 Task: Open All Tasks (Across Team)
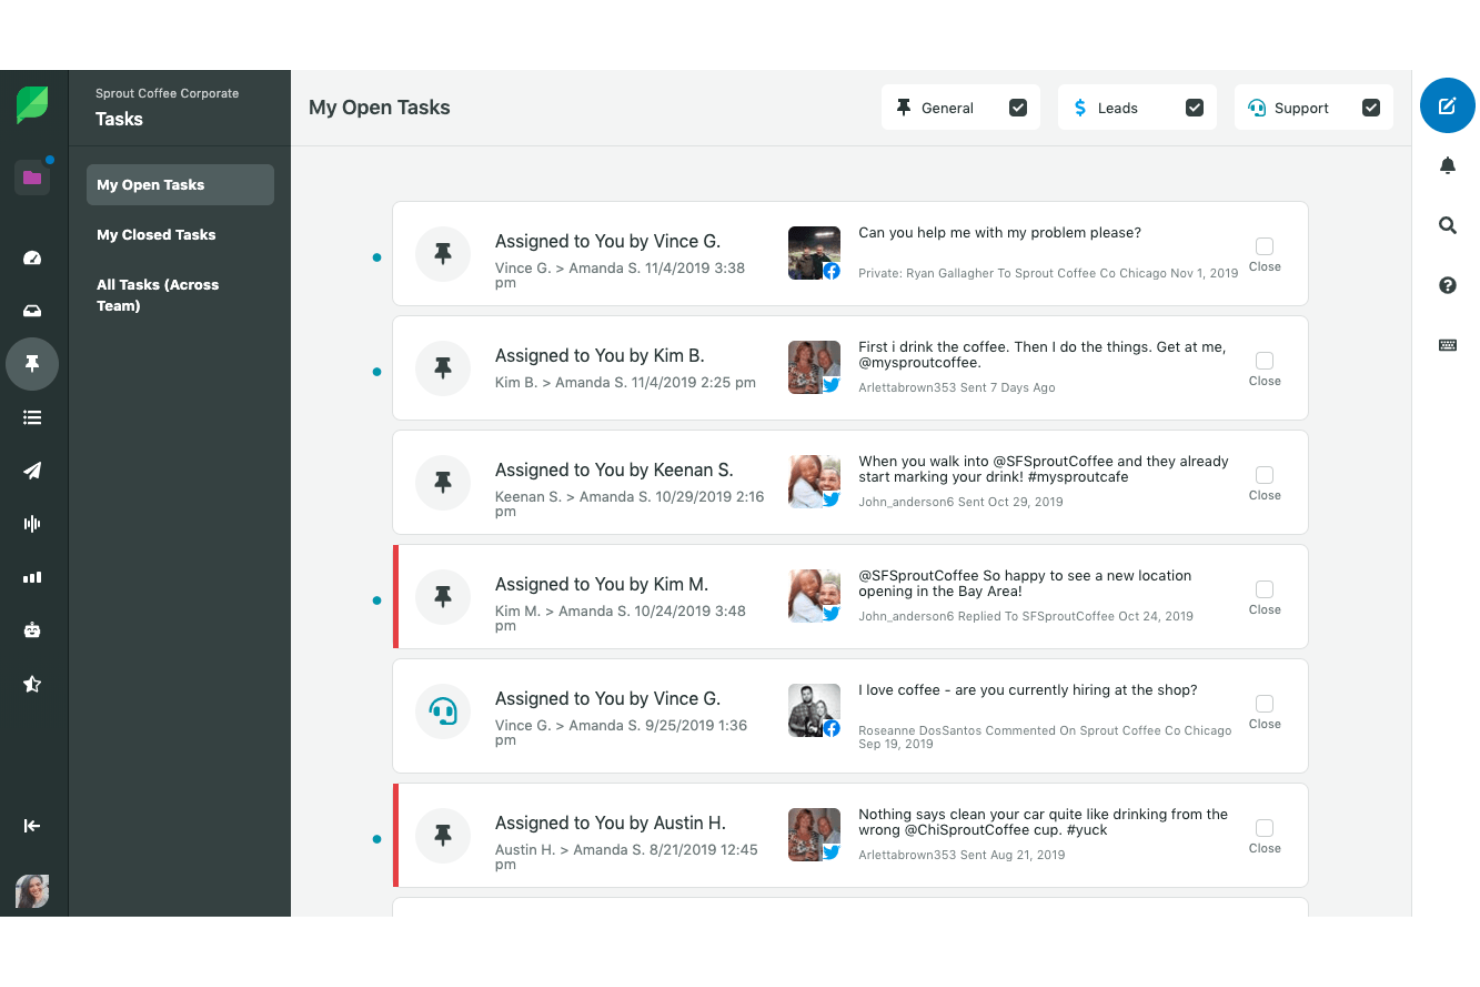click(x=158, y=295)
